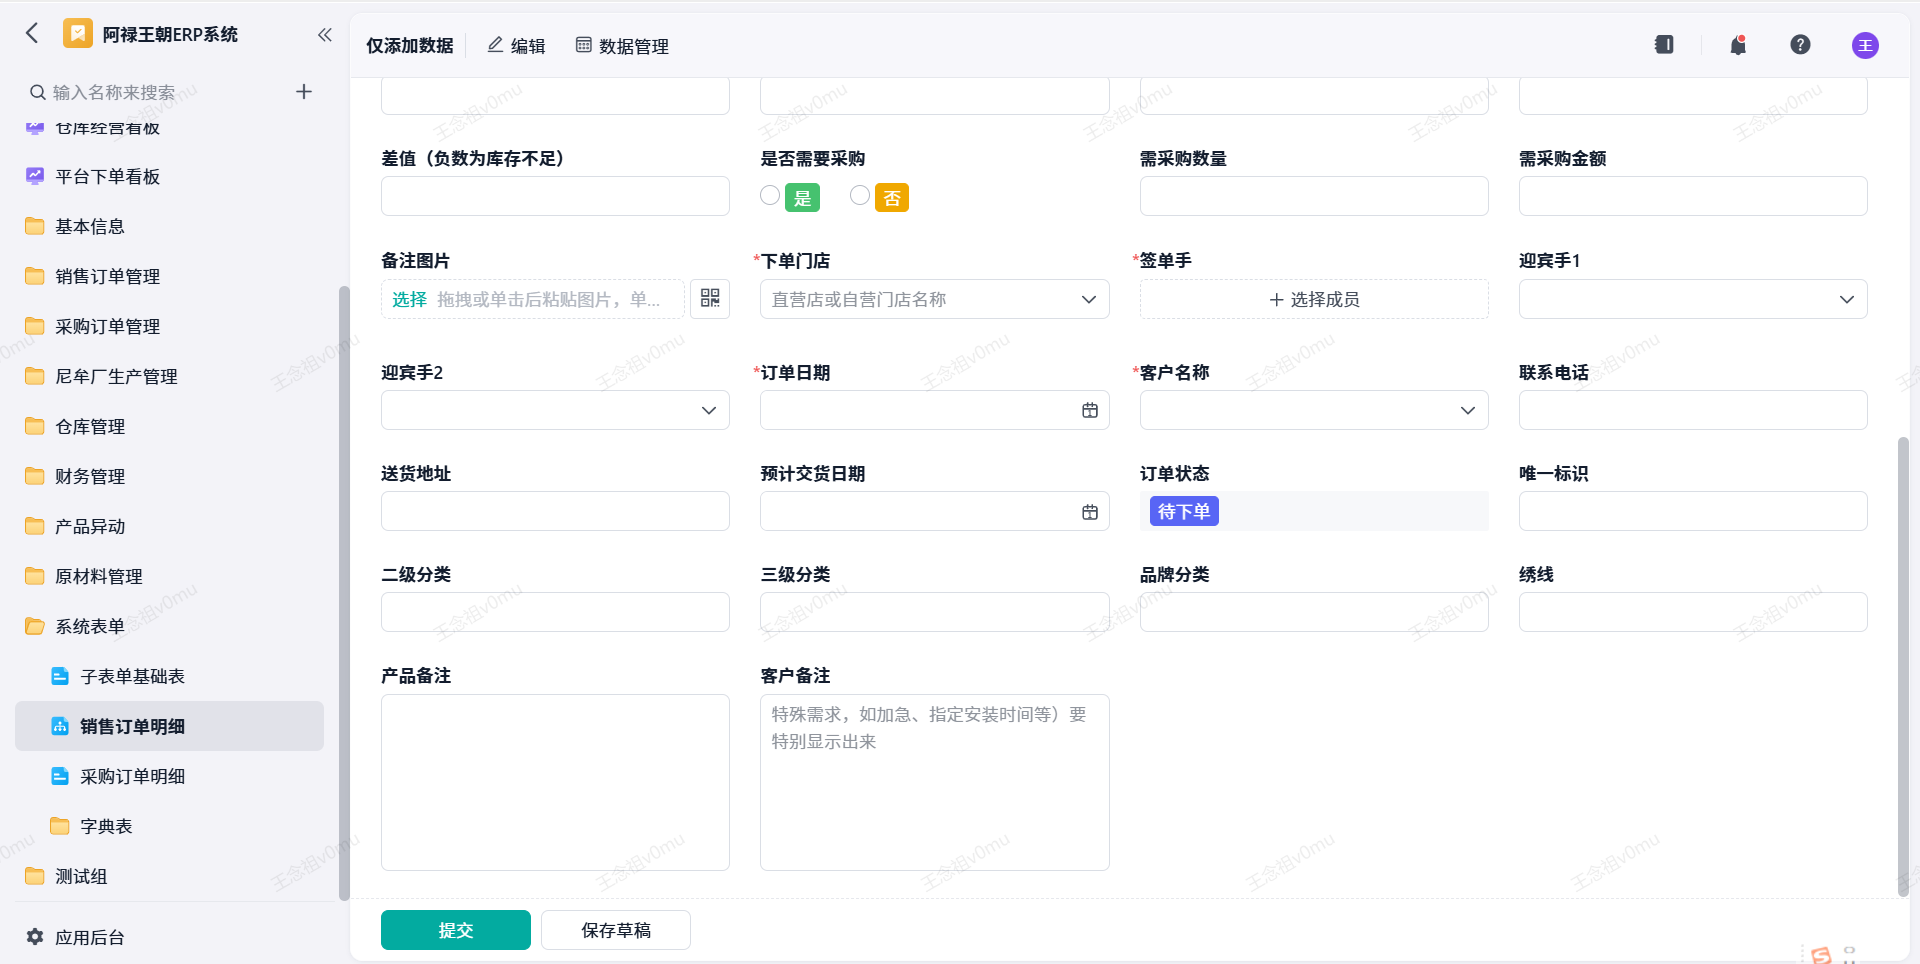Click the search magnifier icon
This screenshot has height=964, width=1920.
pyautogui.click(x=37, y=92)
